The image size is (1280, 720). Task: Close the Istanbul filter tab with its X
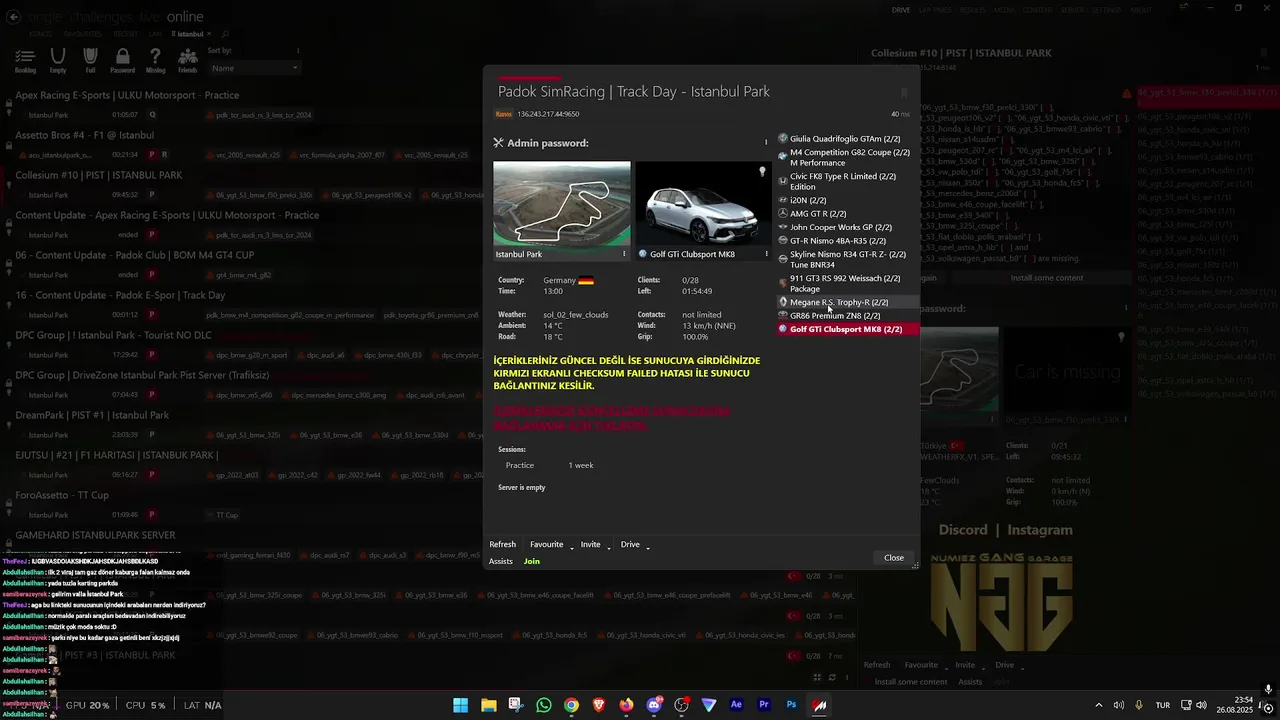[x=211, y=34]
